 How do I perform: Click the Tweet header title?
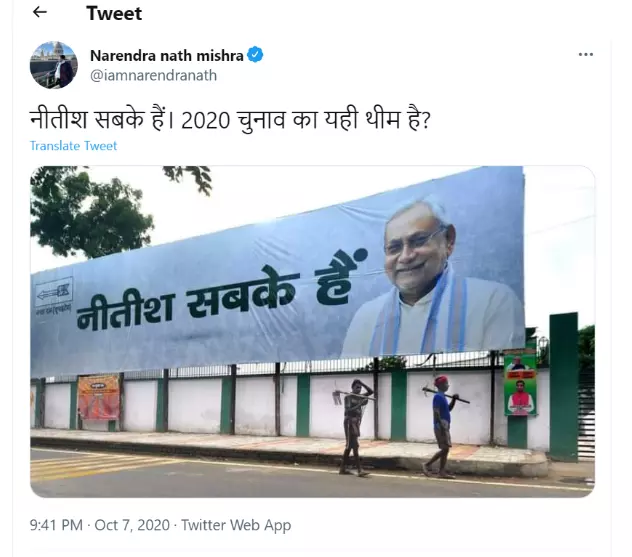pyautogui.click(x=114, y=13)
